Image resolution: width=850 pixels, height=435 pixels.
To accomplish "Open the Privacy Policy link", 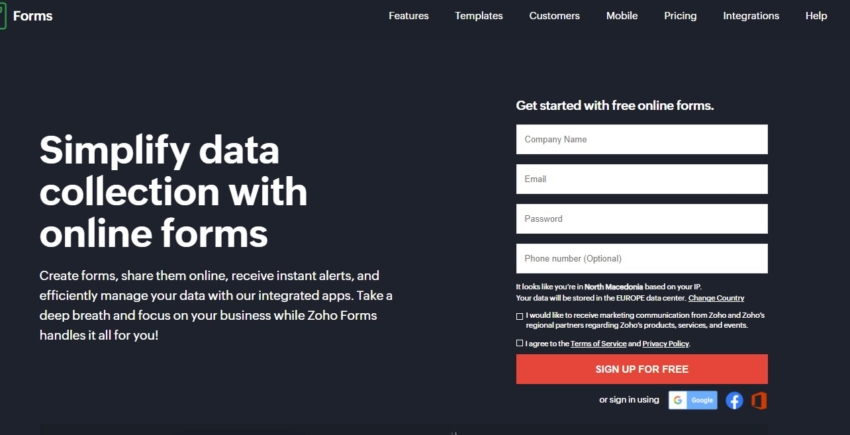I will click(665, 344).
